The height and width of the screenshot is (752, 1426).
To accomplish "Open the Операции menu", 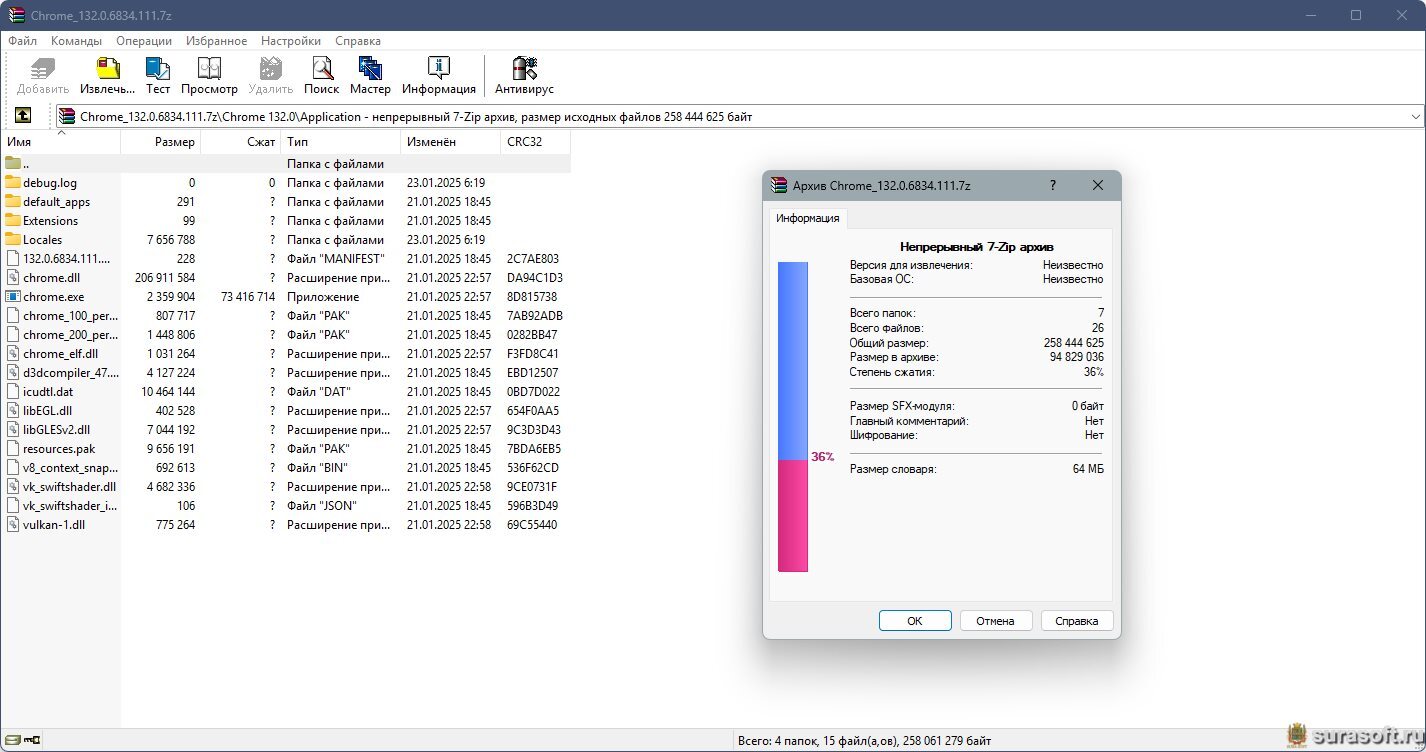I will pos(144,41).
